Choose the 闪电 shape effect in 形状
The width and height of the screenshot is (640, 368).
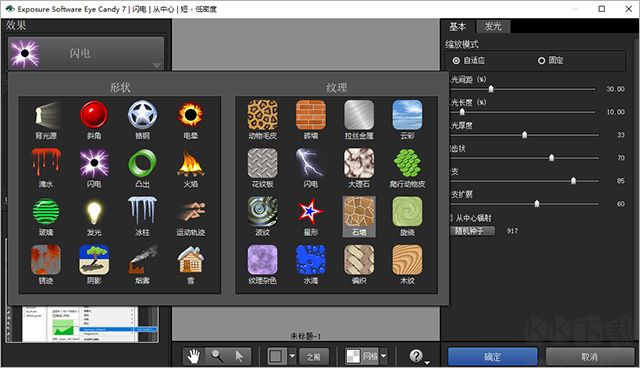(x=94, y=168)
